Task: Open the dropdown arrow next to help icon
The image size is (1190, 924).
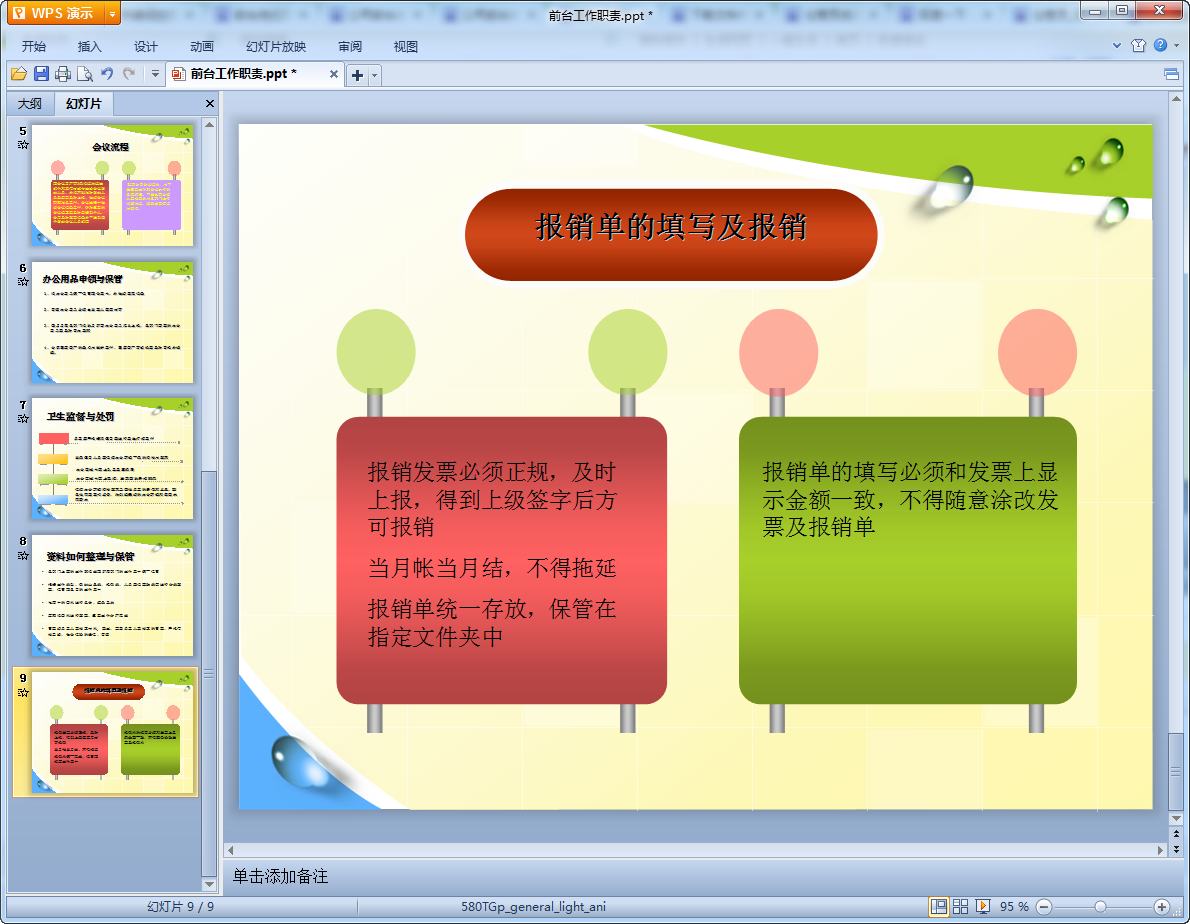Action: pos(1176,46)
